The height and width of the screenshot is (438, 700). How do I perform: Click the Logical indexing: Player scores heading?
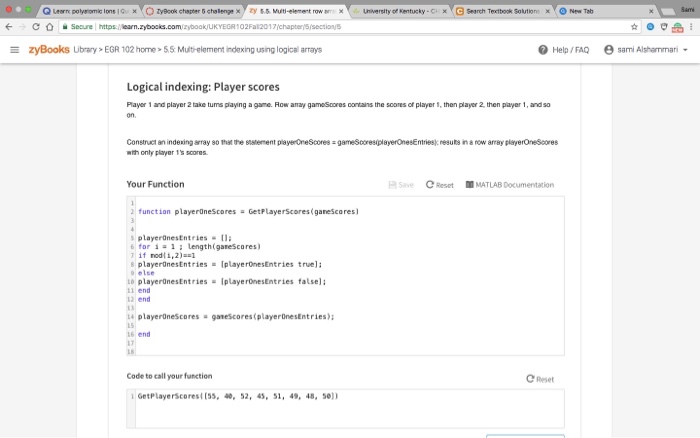point(203,87)
